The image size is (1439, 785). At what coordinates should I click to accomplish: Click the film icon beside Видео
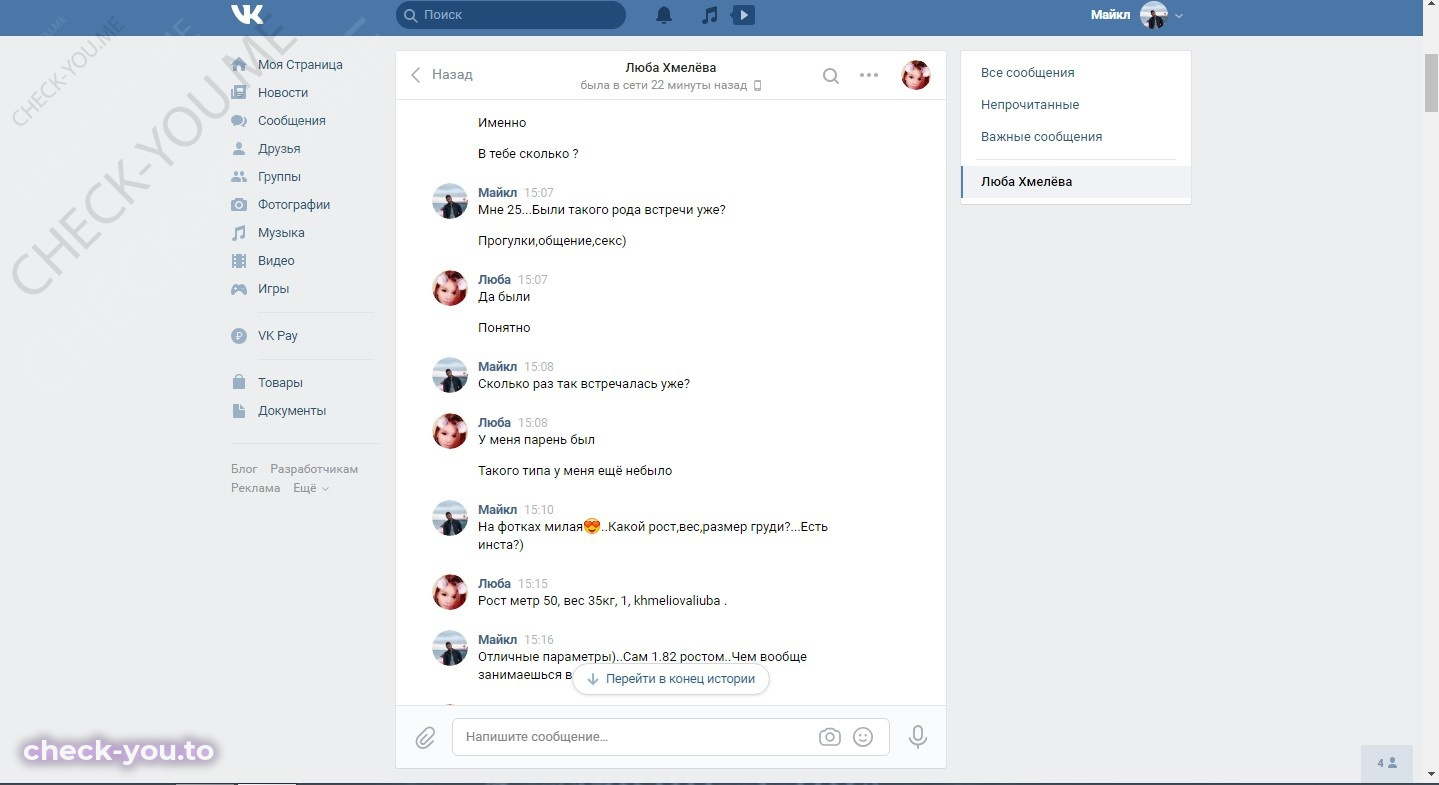[239, 261]
